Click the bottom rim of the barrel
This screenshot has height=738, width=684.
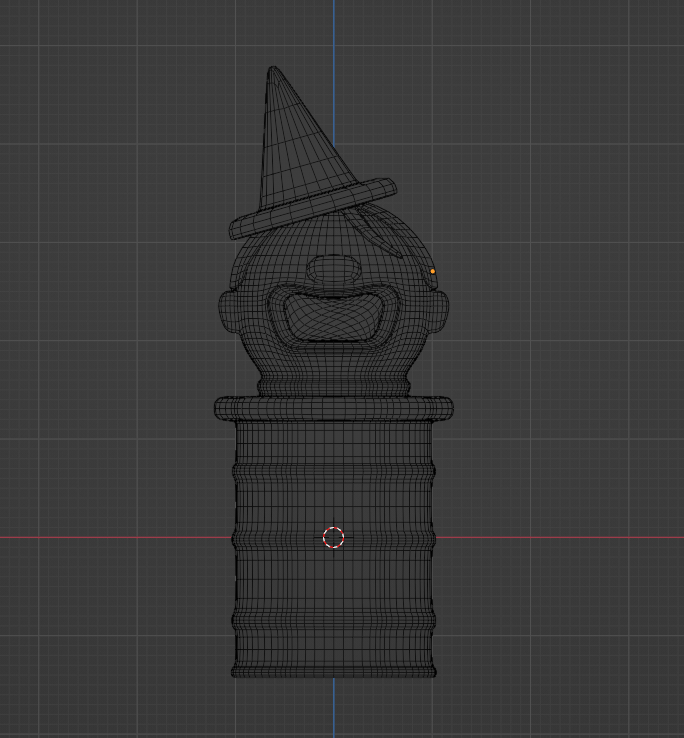[334, 671]
